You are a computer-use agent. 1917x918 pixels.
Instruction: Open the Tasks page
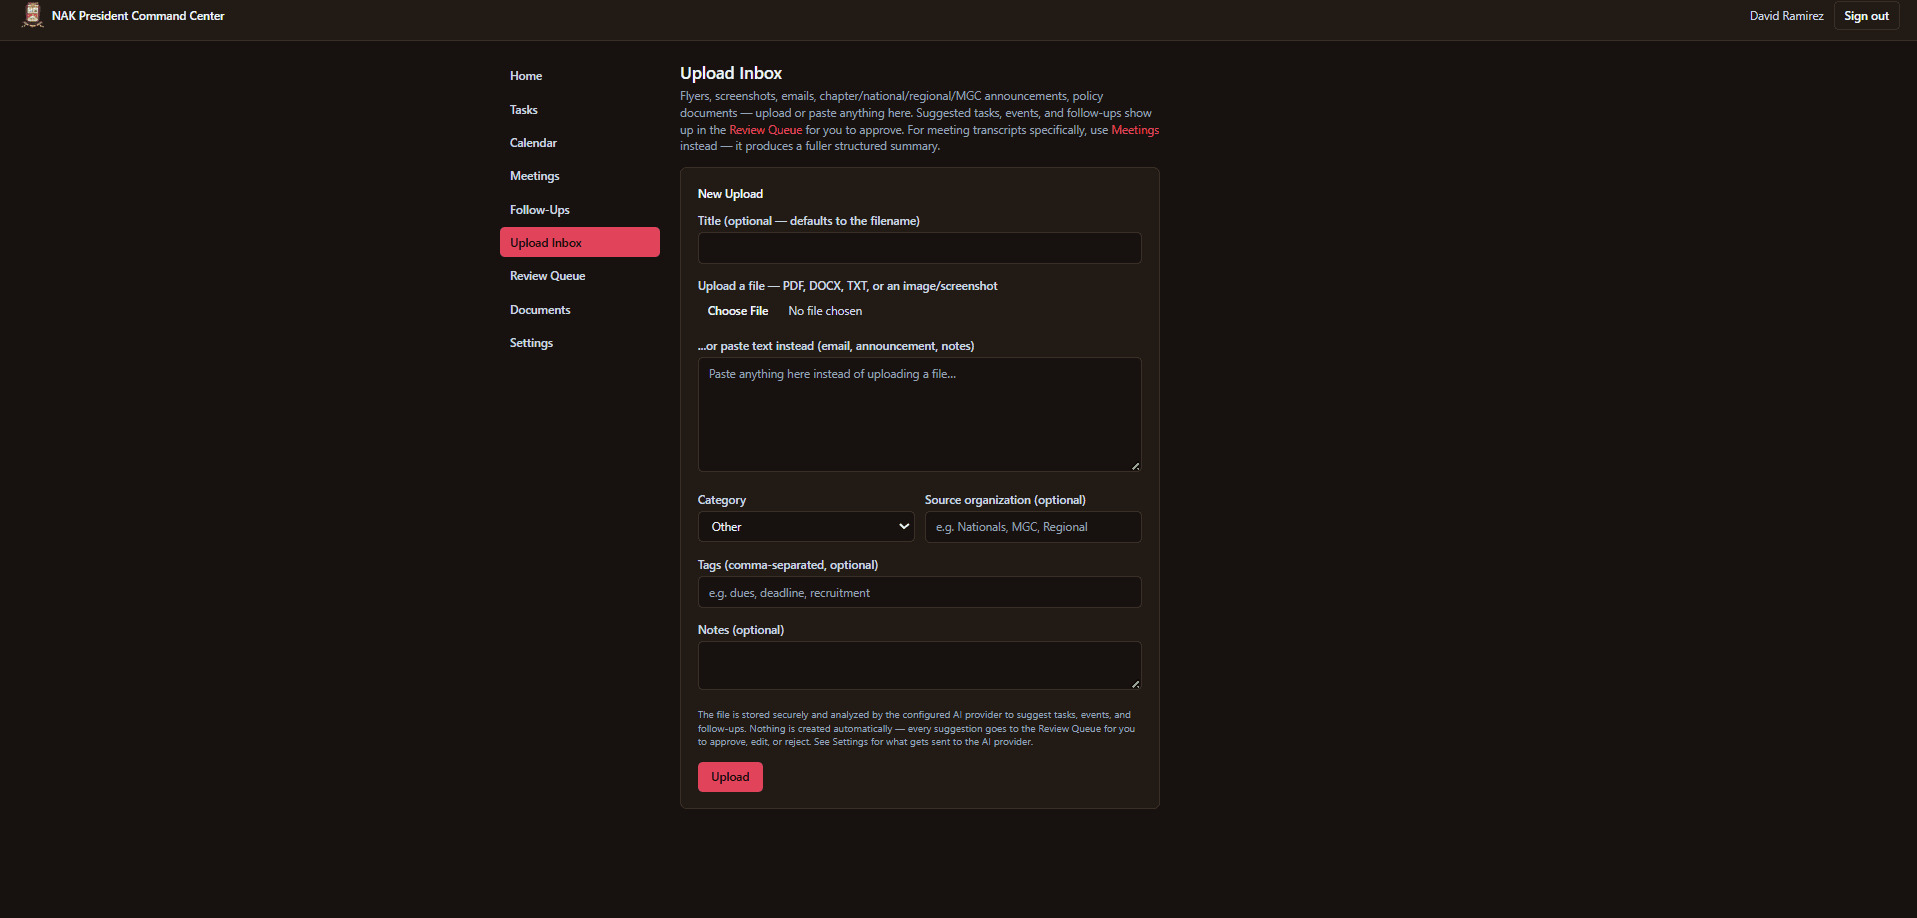coord(579,110)
